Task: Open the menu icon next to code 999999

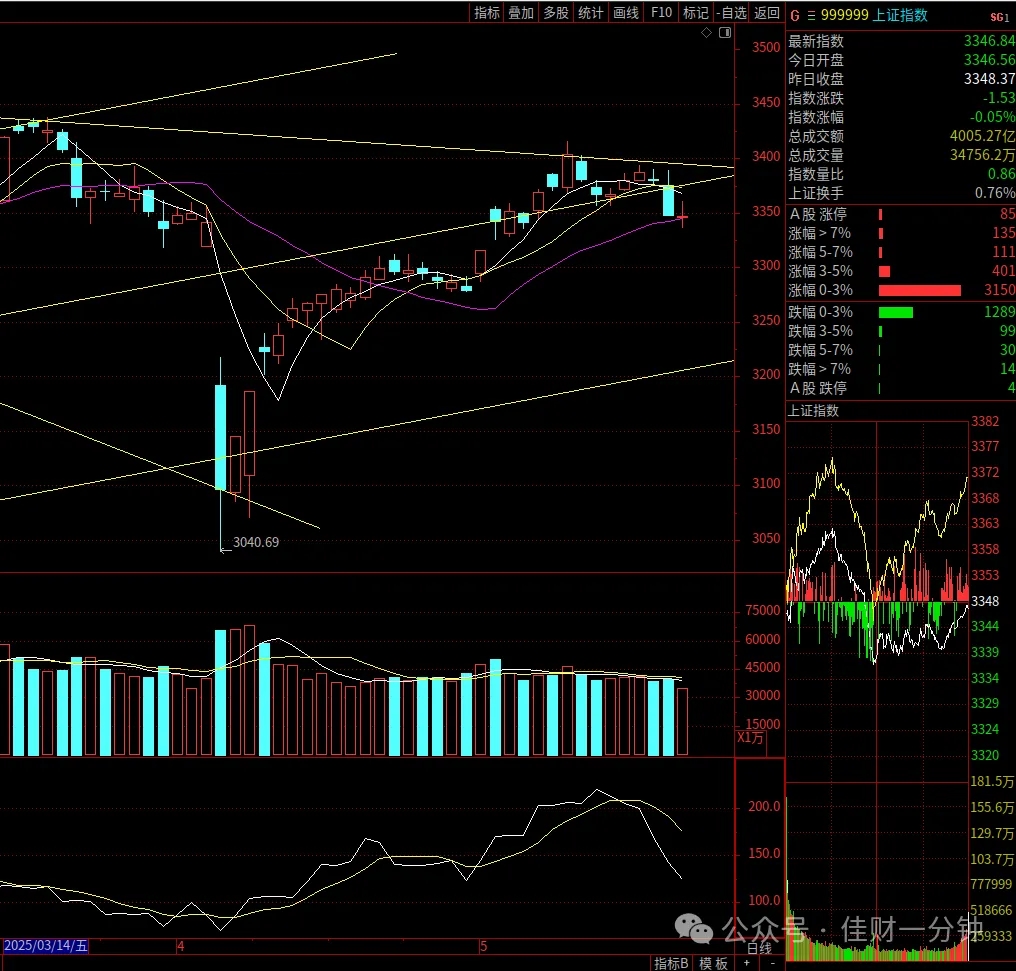Action: [x=811, y=16]
